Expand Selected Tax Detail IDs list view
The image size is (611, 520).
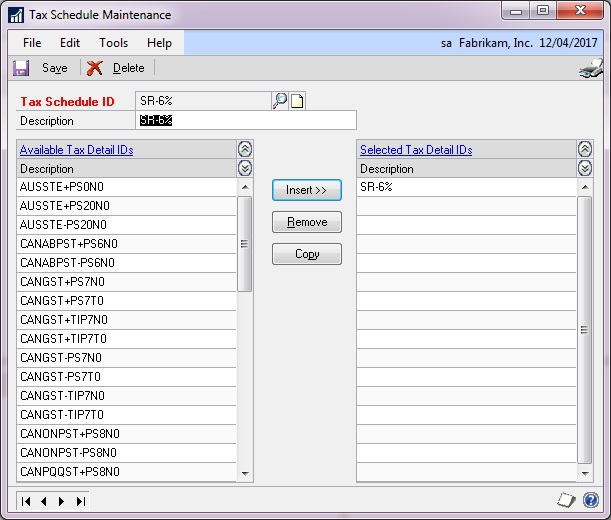pyautogui.click(x=585, y=168)
